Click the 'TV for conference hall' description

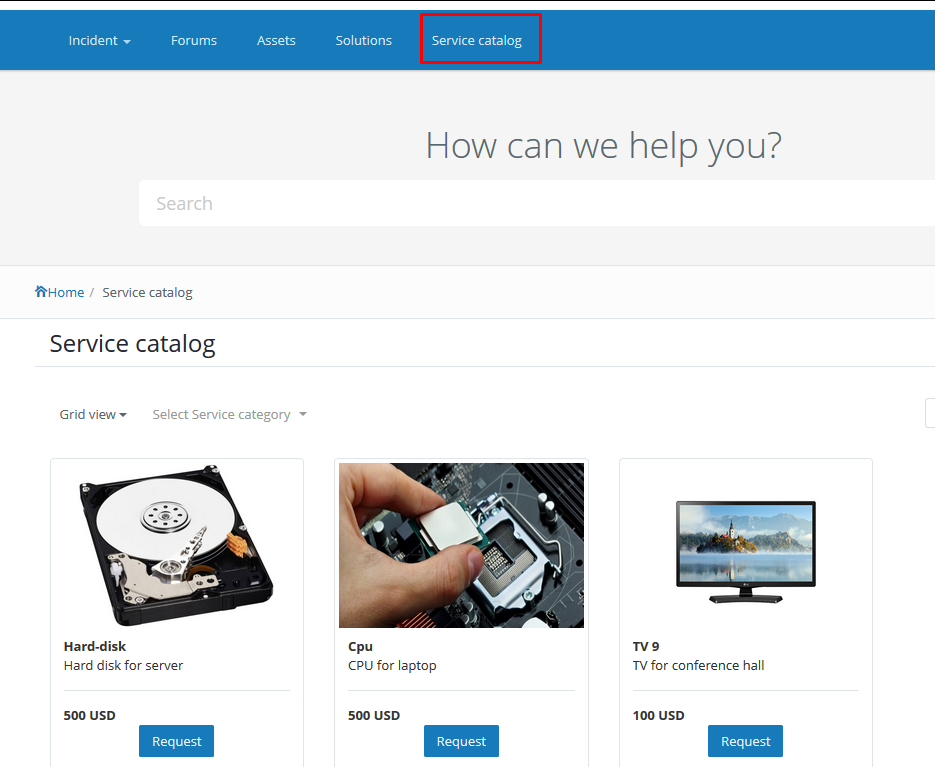click(x=698, y=666)
